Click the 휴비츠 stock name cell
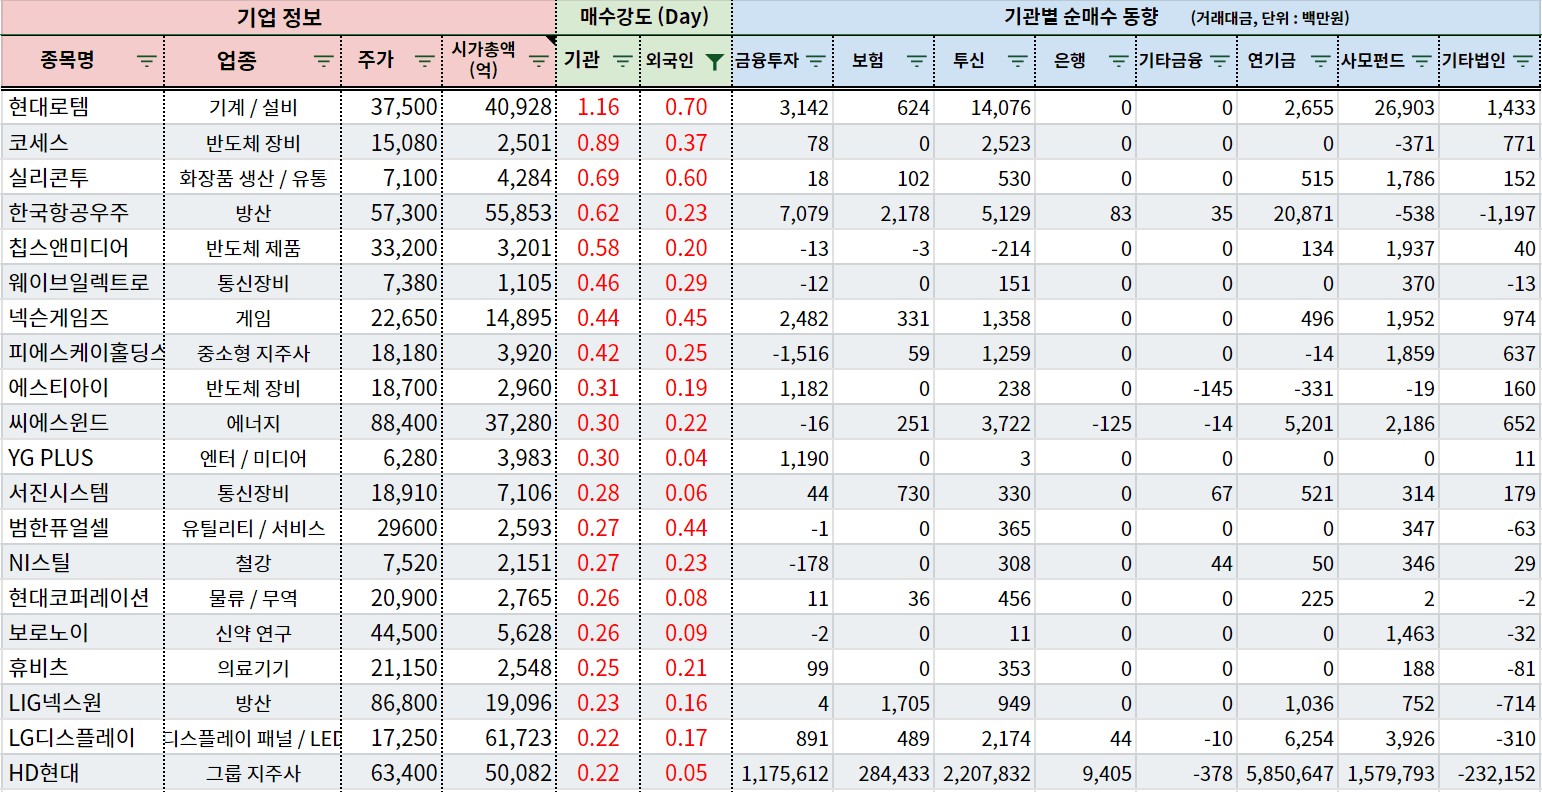Image resolution: width=1542 pixels, height=792 pixels. (x=82, y=668)
